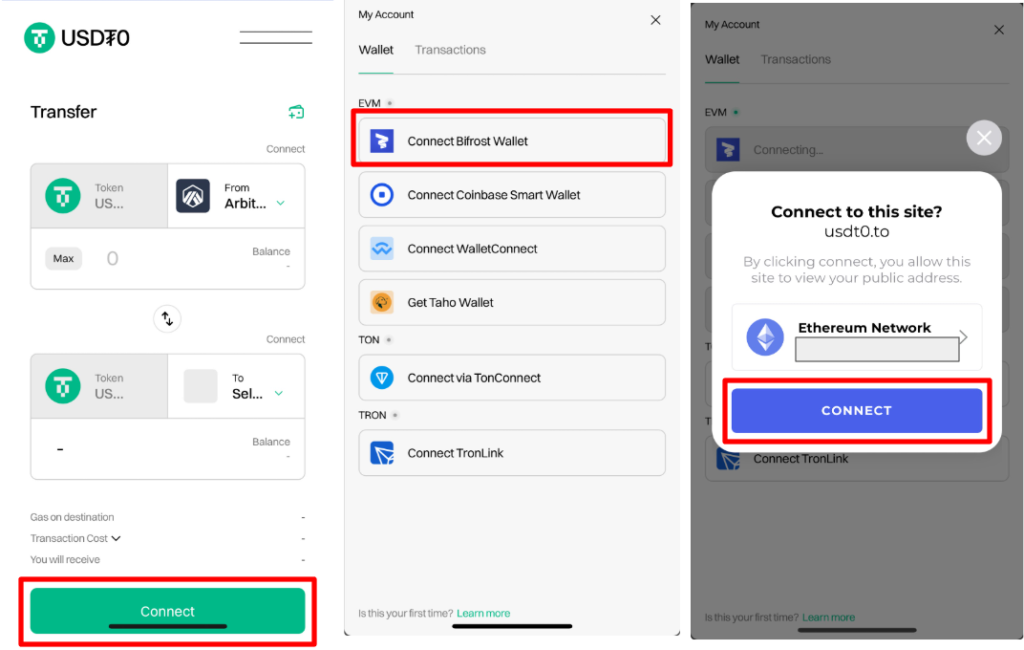Close the right My Account panel

999,30
